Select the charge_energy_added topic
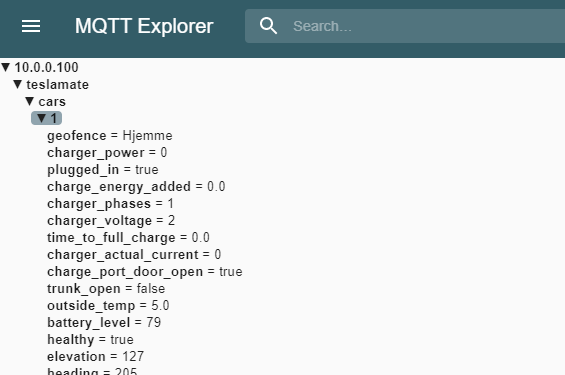Screen dimensions: 565x375 pos(136,187)
